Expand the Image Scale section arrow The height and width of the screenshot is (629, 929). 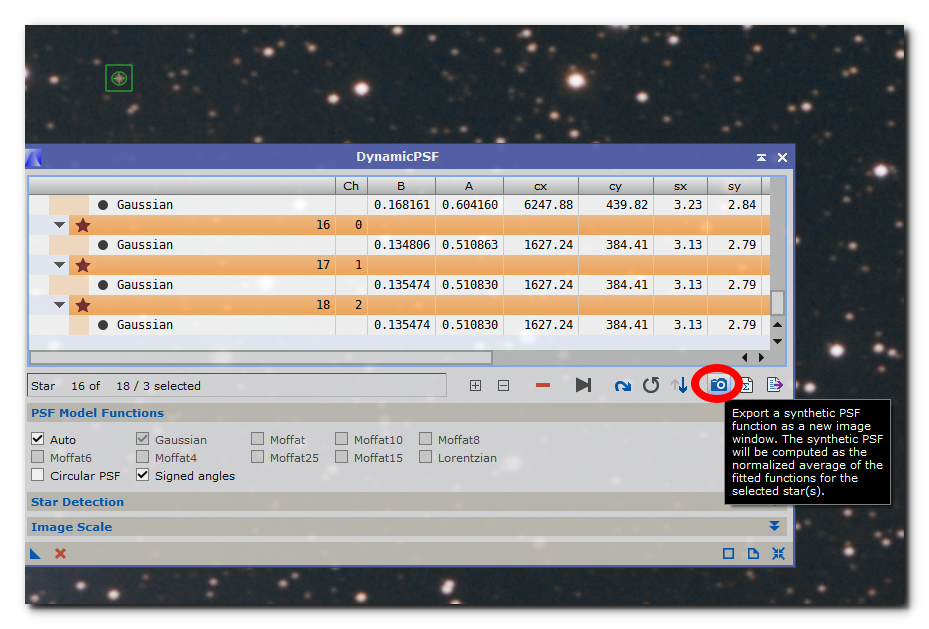(774, 526)
